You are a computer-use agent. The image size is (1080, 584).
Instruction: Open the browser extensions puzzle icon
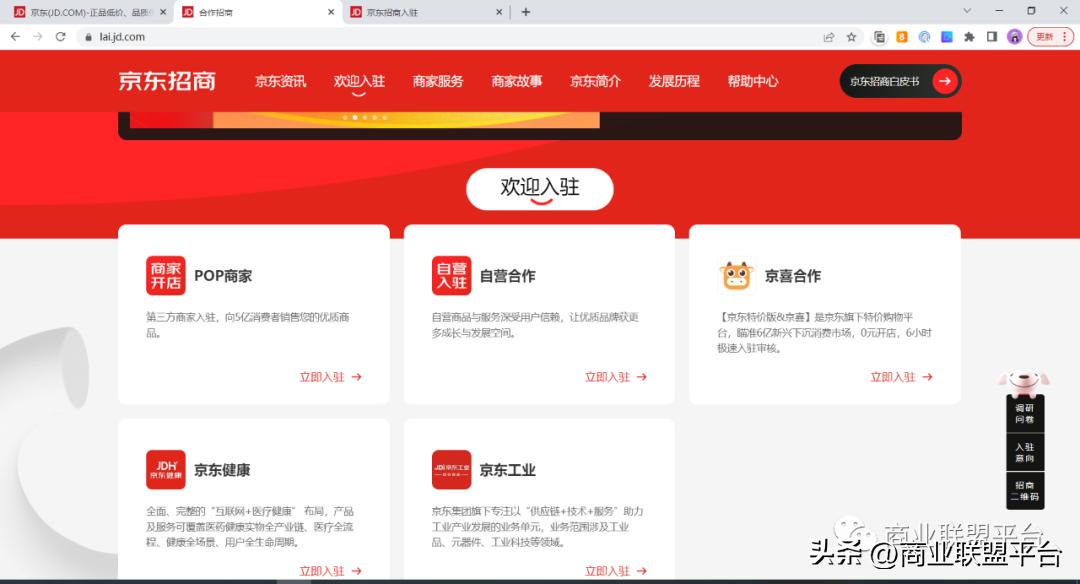[x=969, y=36]
